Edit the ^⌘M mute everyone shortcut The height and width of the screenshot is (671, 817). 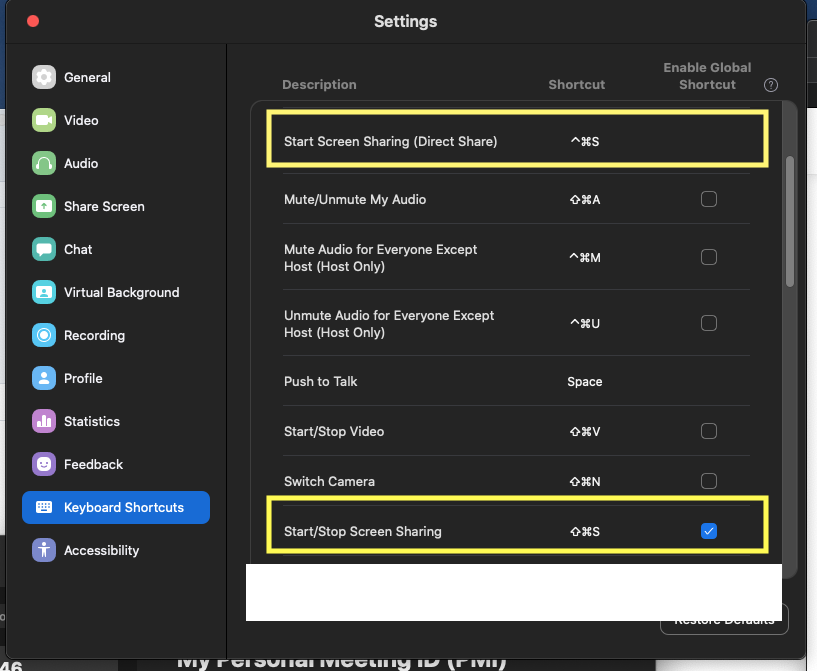click(585, 257)
